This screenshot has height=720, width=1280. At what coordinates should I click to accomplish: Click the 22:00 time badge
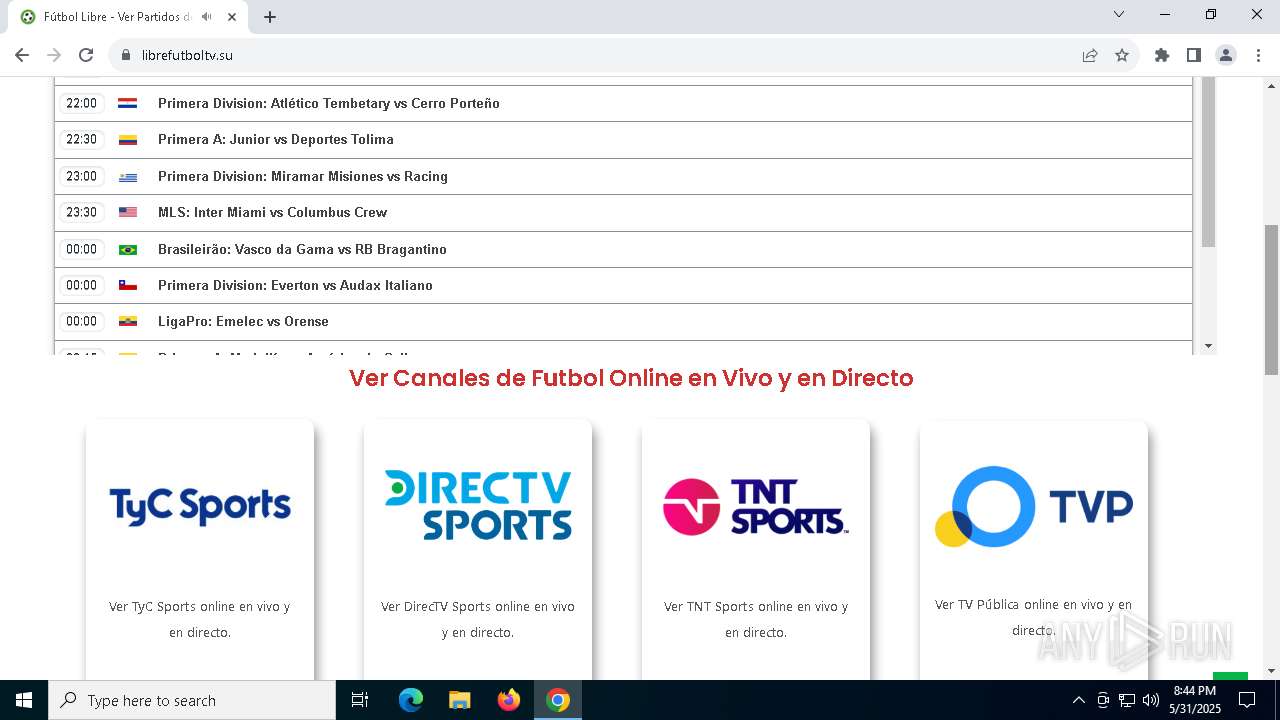click(x=82, y=103)
